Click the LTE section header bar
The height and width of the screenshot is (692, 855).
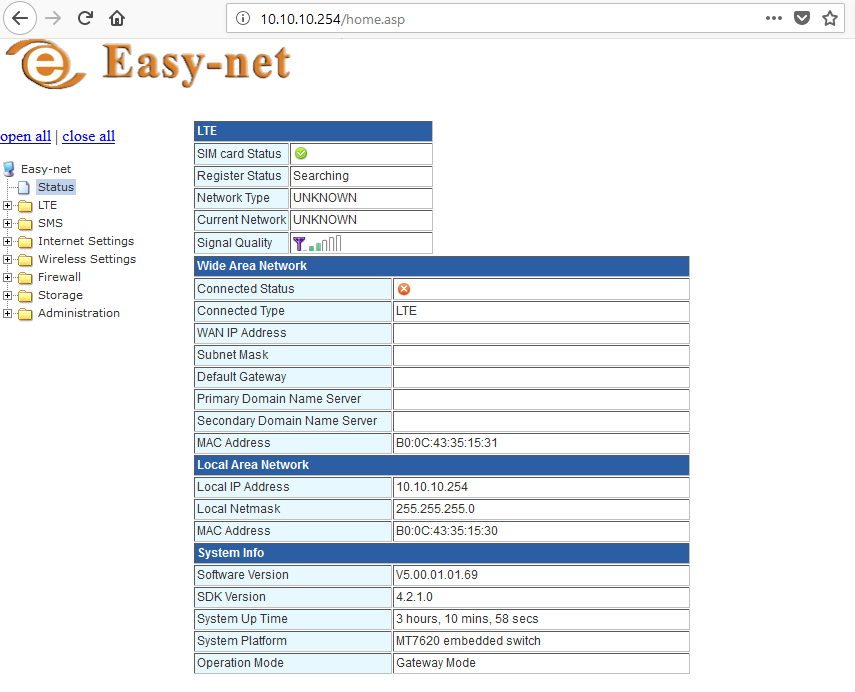click(x=313, y=131)
